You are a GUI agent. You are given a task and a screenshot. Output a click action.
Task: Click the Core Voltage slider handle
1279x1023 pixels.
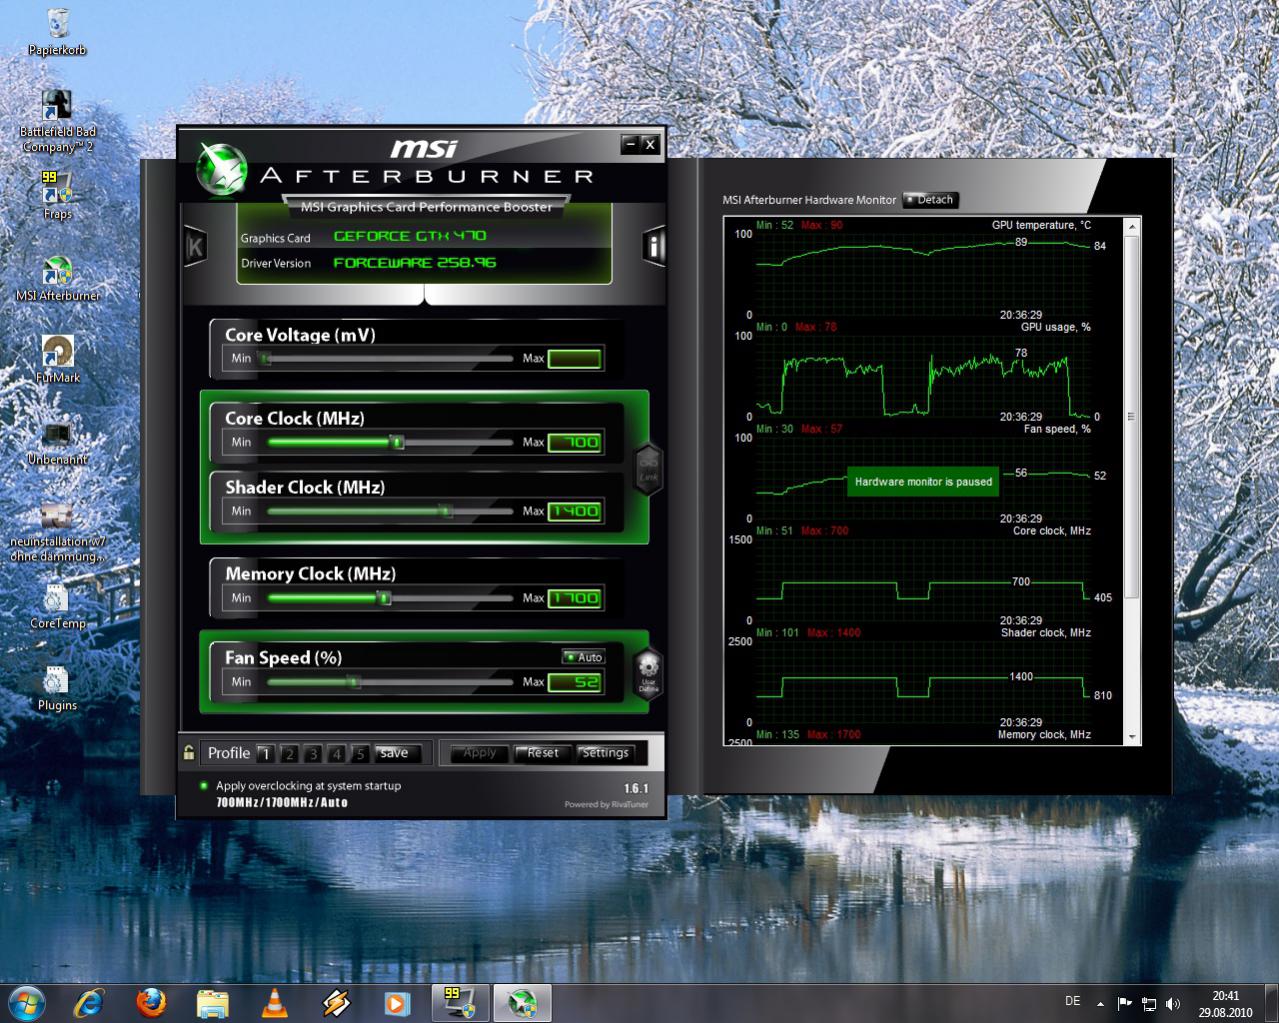[265, 358]
